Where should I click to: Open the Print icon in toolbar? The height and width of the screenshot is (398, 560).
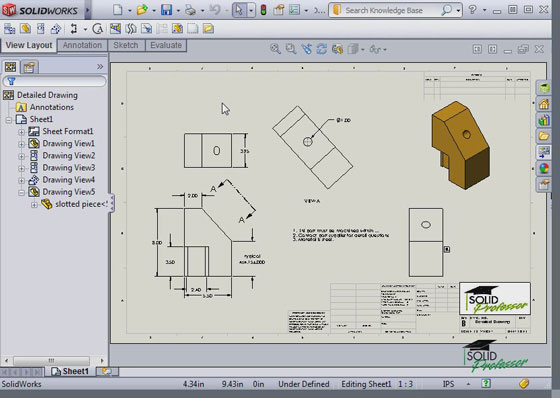point(190,10)
